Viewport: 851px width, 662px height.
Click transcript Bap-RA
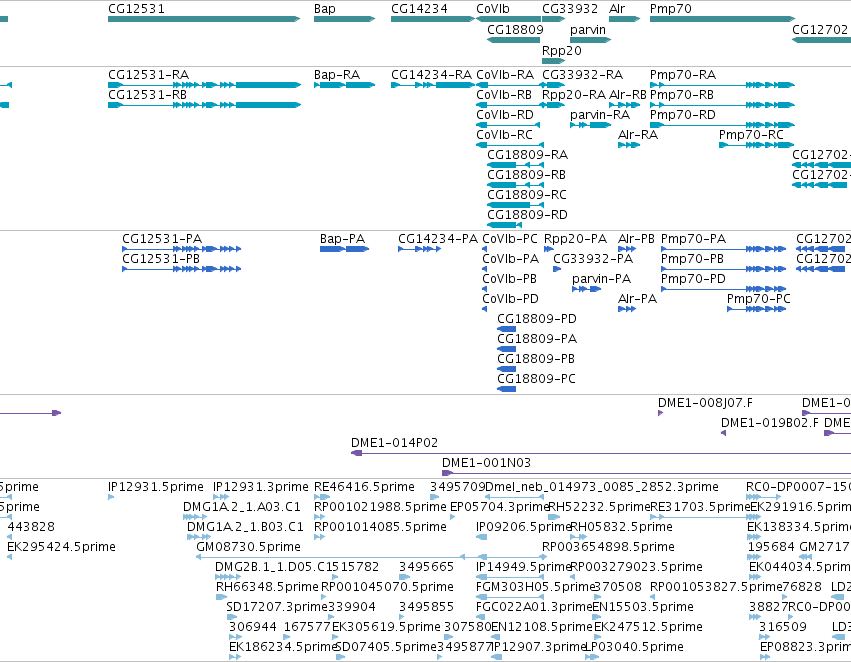pos(344,85)
